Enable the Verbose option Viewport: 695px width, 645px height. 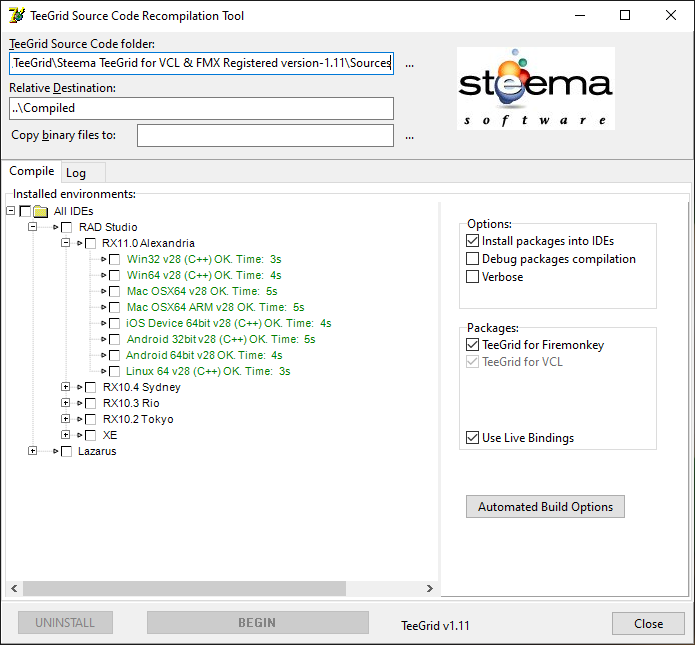pos(472,277)
